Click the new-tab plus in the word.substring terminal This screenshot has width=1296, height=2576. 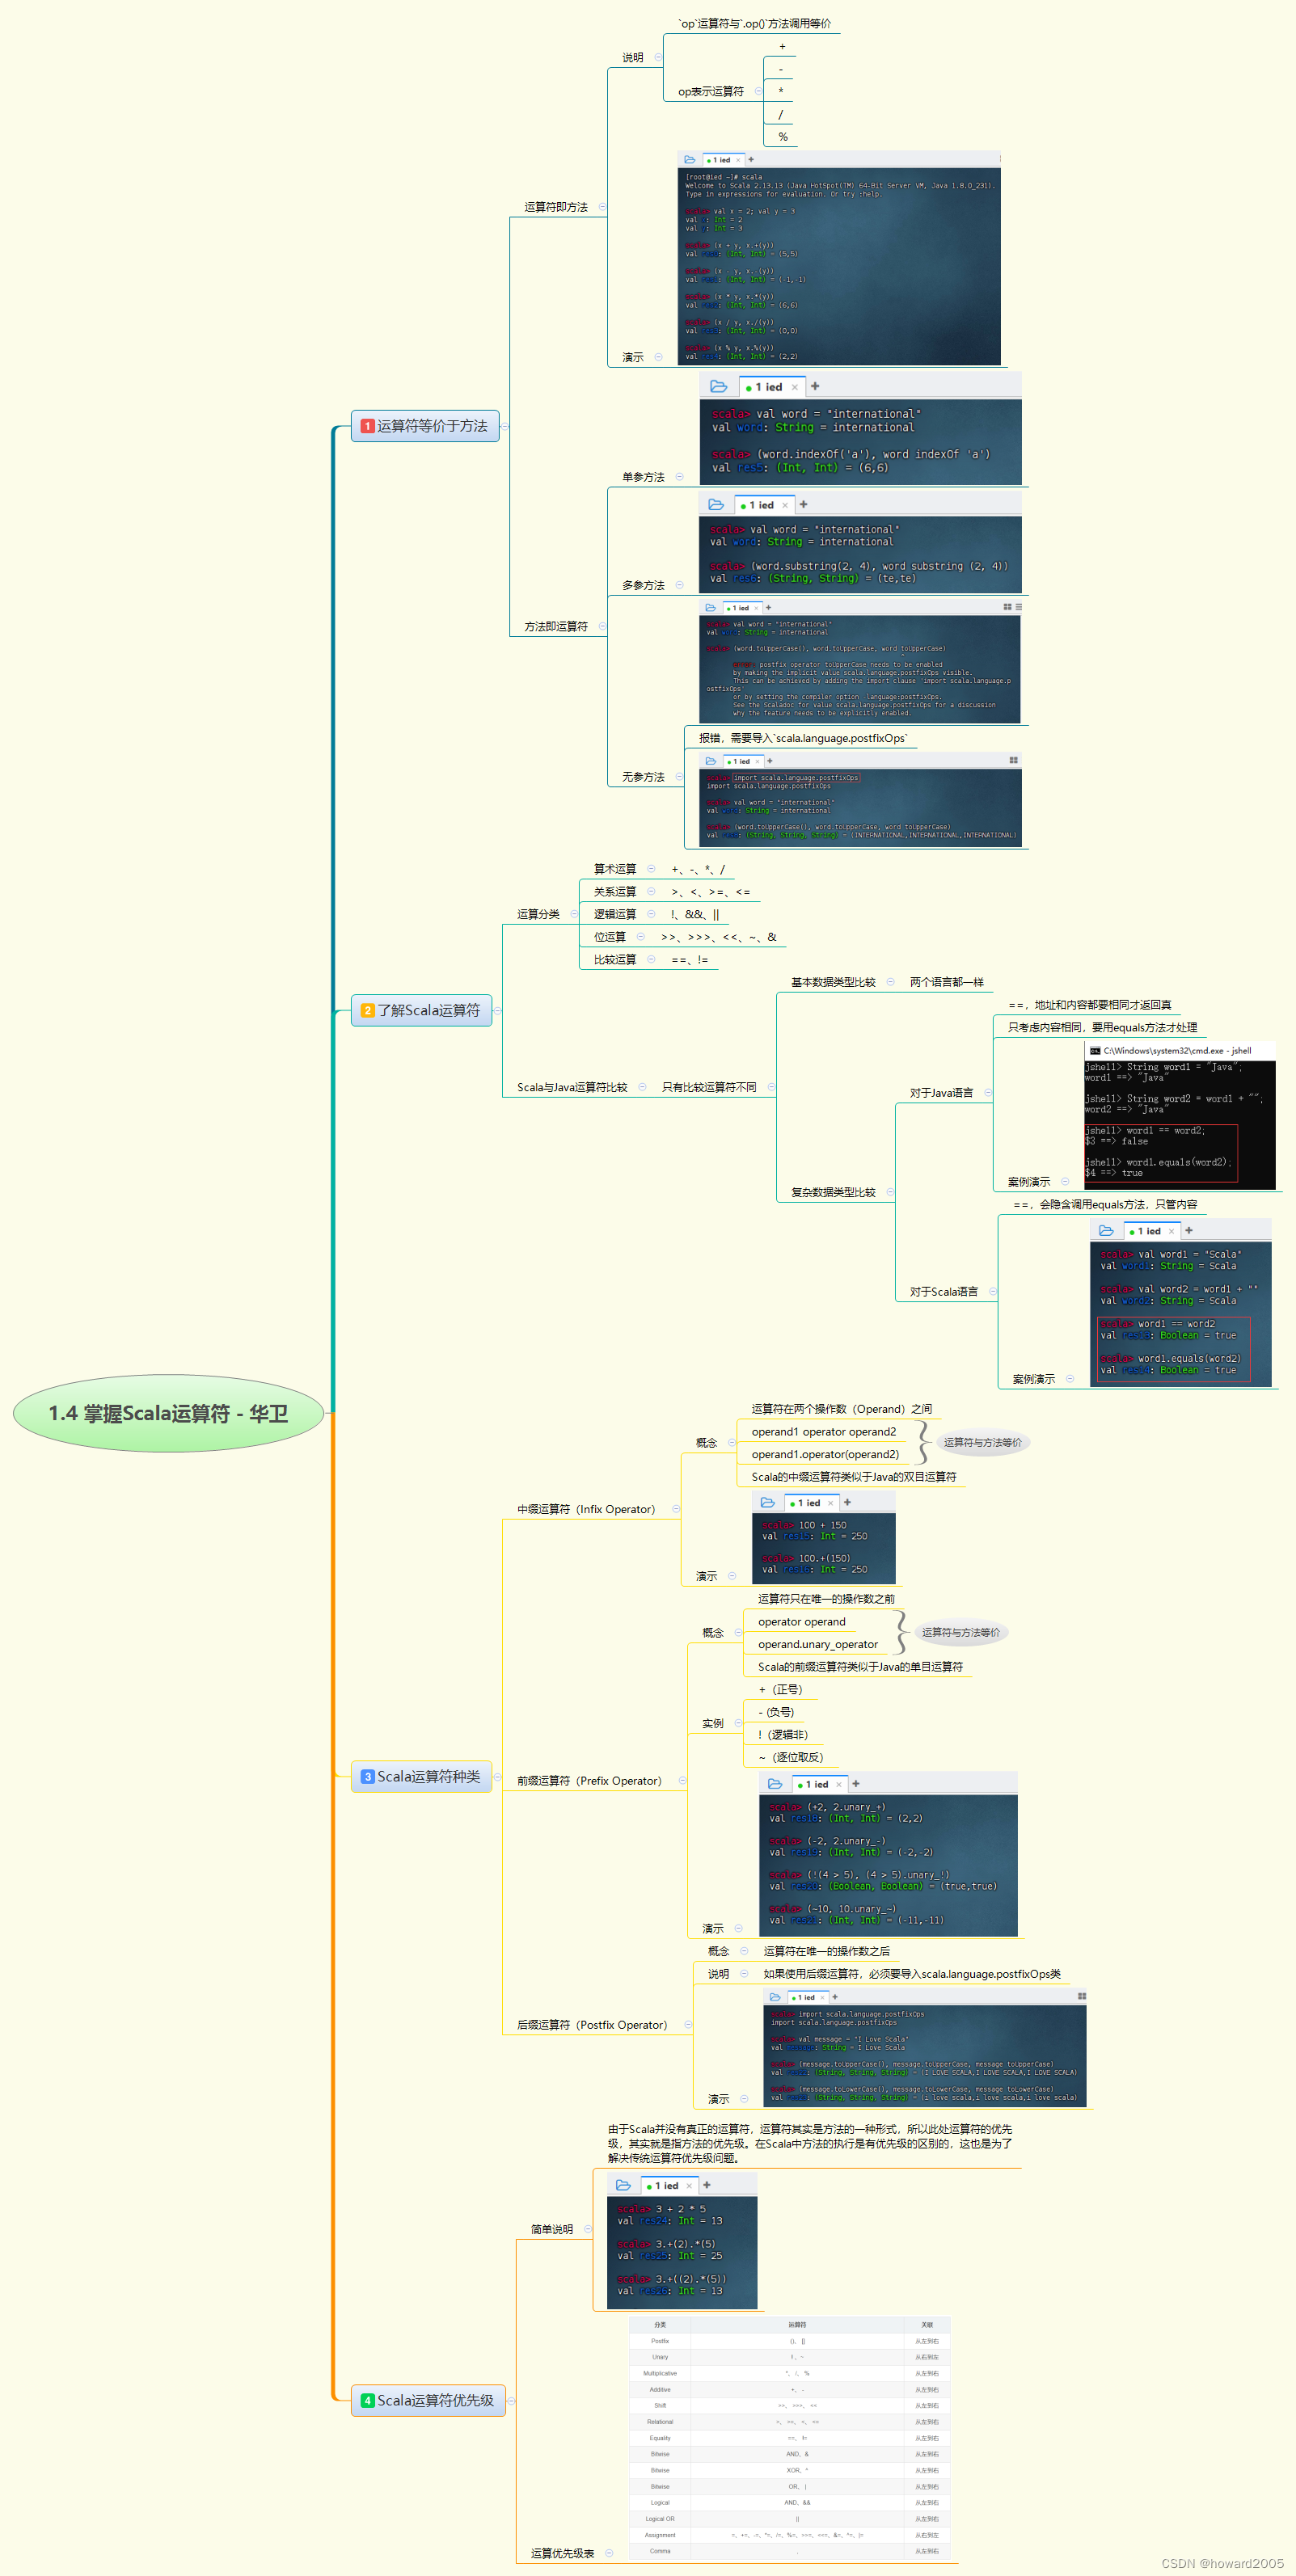pos(803,505)
